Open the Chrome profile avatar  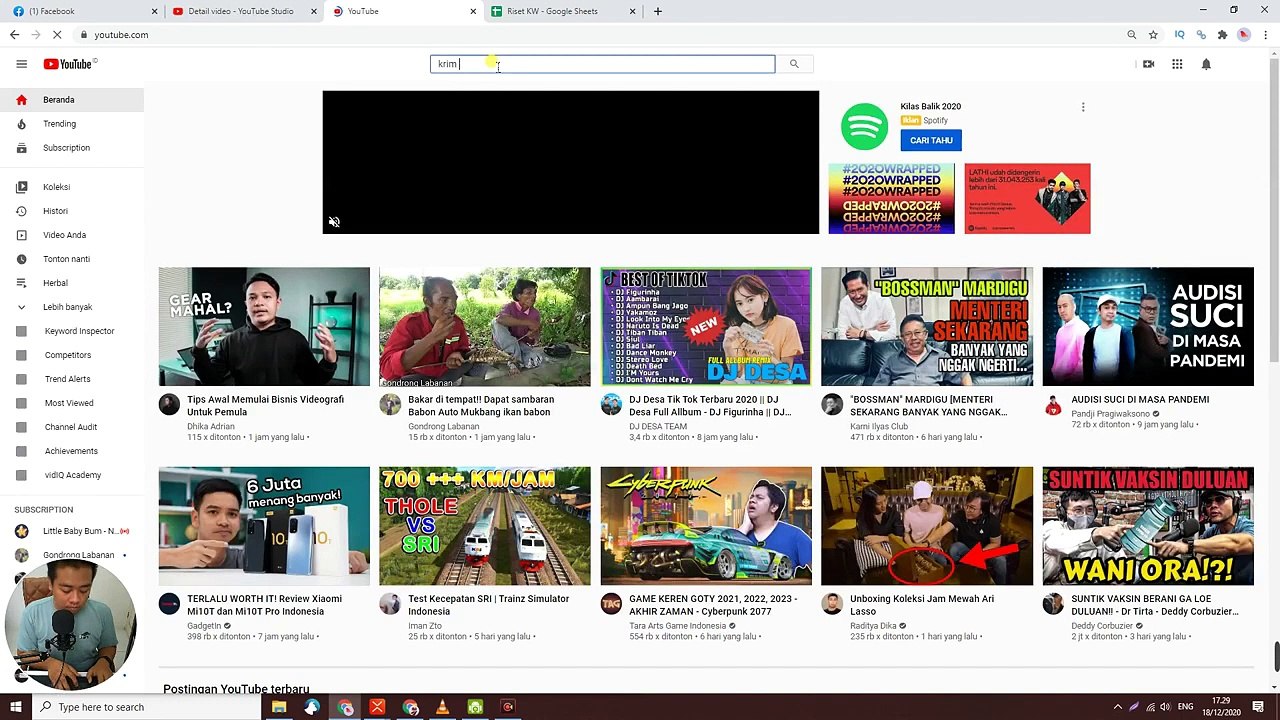[1244, 35]
